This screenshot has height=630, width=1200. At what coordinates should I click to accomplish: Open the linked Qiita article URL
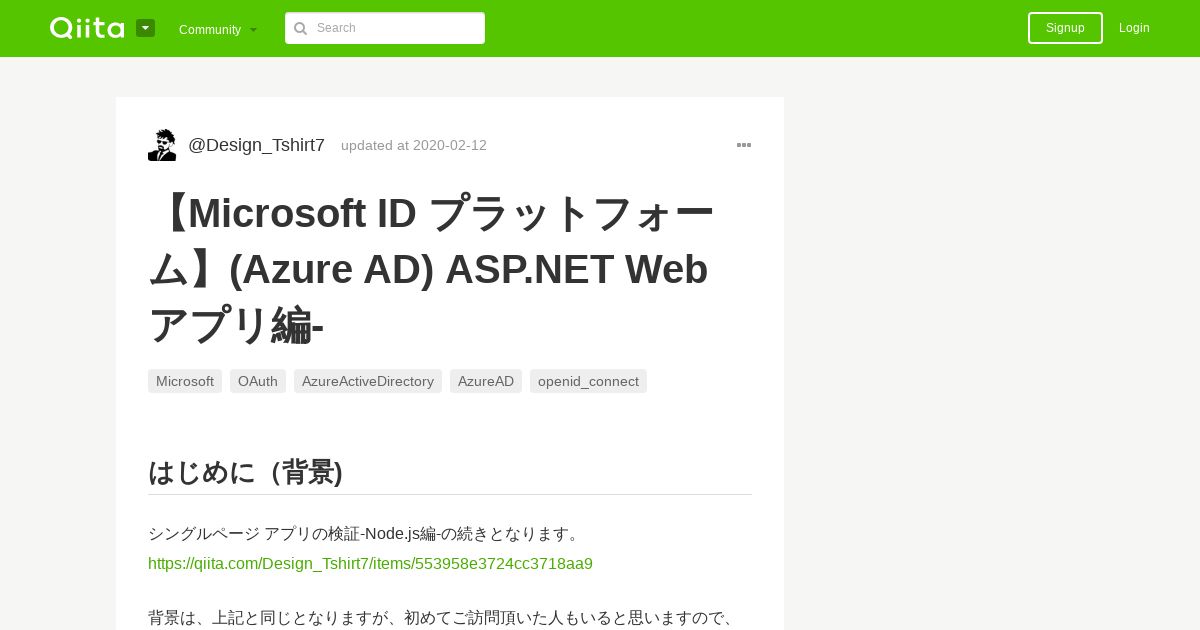[x=370, y=564]
